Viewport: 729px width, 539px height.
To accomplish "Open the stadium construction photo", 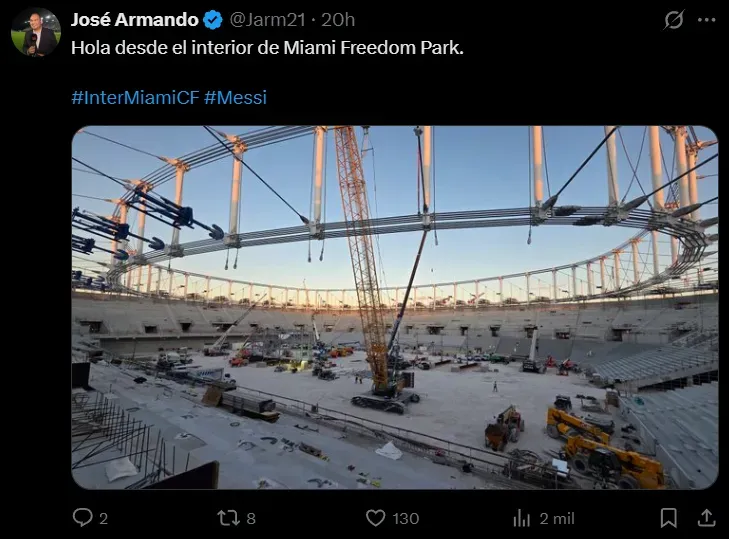I will [x=395, y=307].
